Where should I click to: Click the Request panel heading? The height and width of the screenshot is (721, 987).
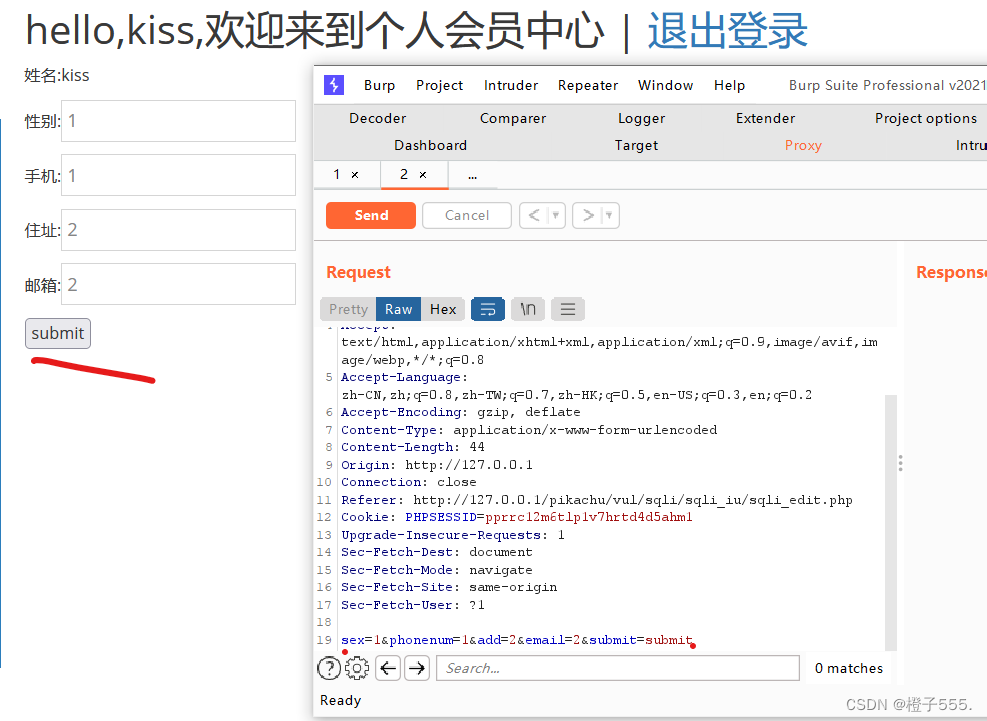(x=358, y=272)
